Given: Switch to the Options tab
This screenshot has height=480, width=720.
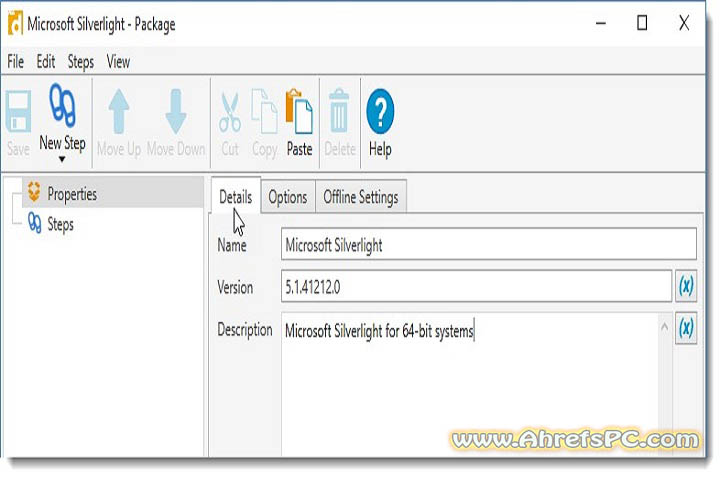Looking at the screenshot, I should [x=288, y=197].
